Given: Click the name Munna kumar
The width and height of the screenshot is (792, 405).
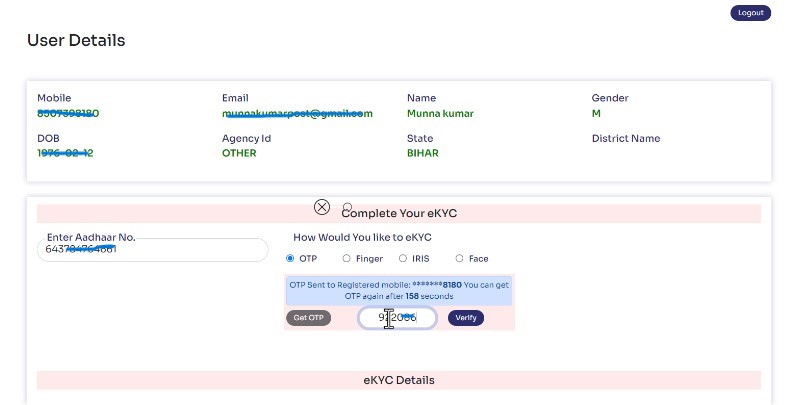Looking at the screenshot, I should pyautogui.click(x=440, y=114).
